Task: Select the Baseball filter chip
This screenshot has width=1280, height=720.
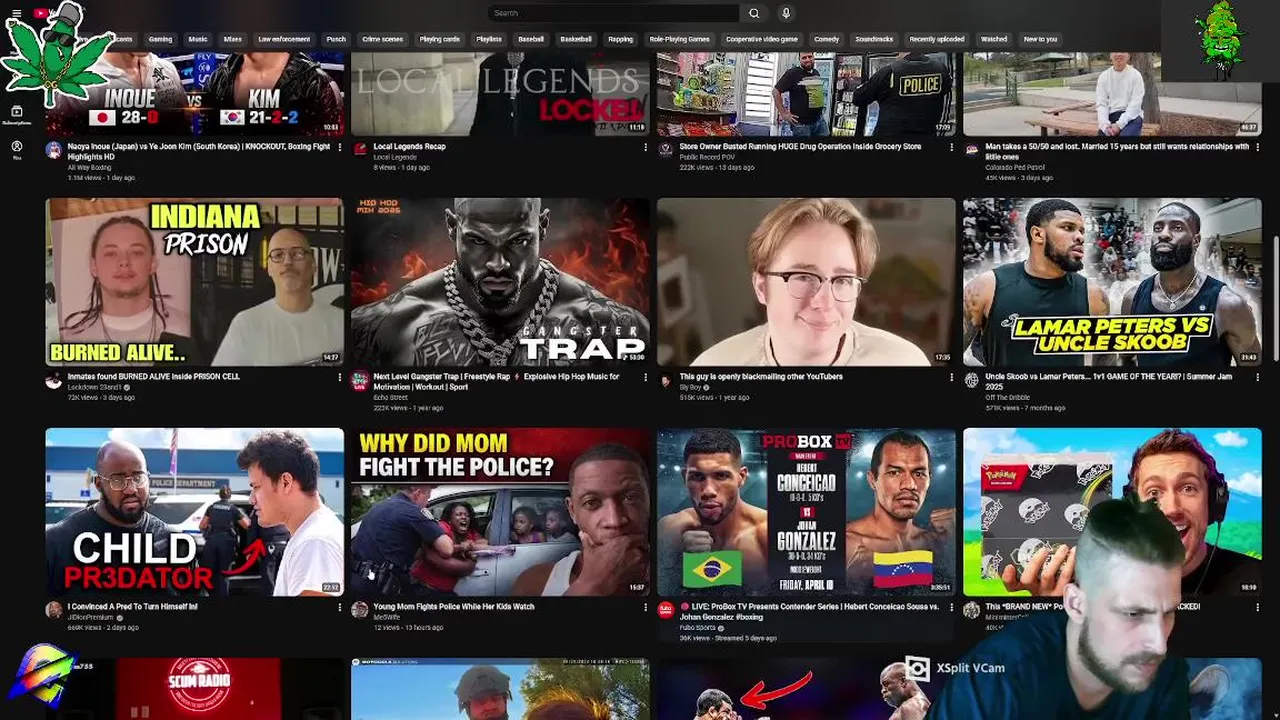Action: 531,39
